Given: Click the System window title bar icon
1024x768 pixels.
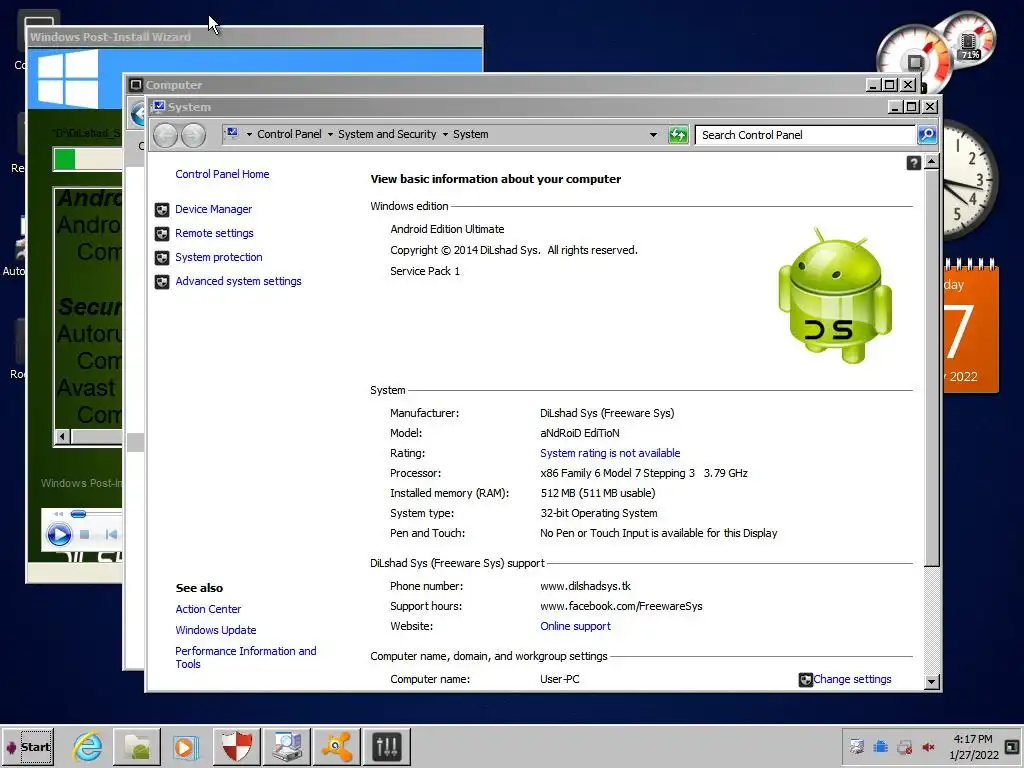Looking at the screenshot, I should [159, 106].
